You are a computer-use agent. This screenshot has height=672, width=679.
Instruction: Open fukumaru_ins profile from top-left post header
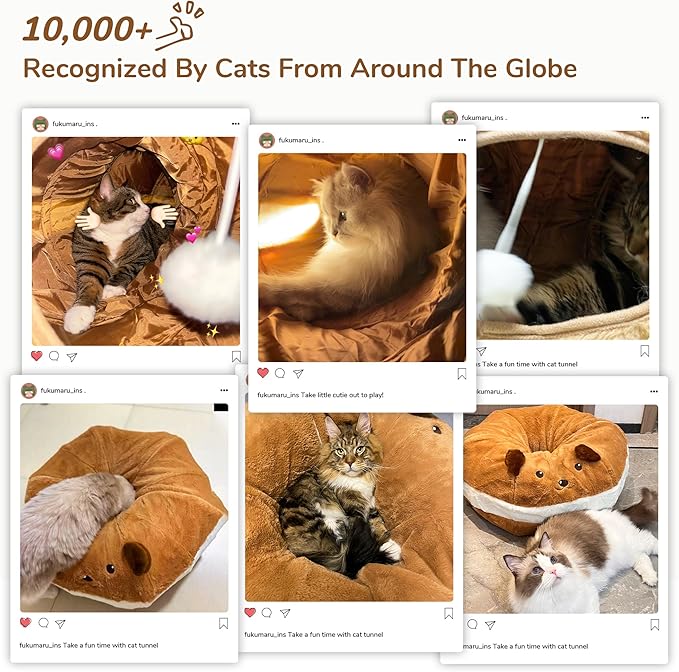(74, 124)
